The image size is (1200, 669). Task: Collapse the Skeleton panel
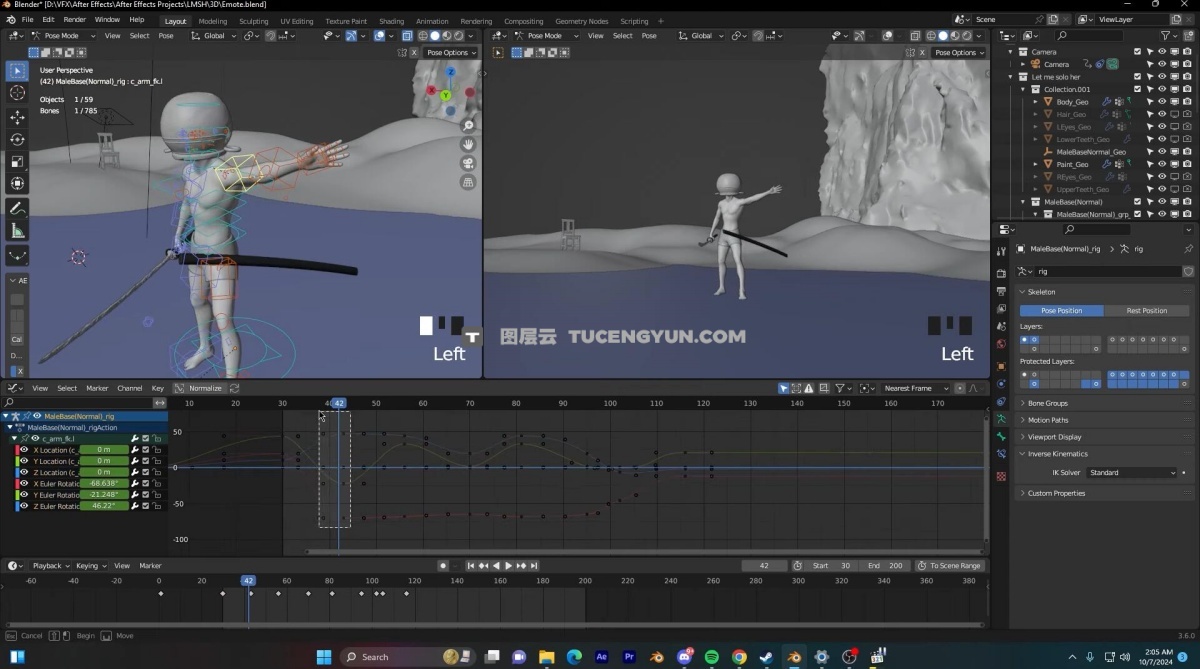pos(1041,292)
